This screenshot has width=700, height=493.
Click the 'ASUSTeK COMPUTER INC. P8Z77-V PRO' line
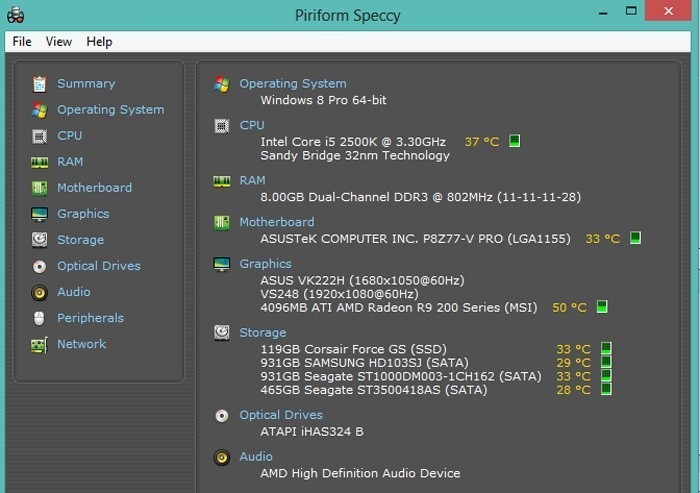415,239
